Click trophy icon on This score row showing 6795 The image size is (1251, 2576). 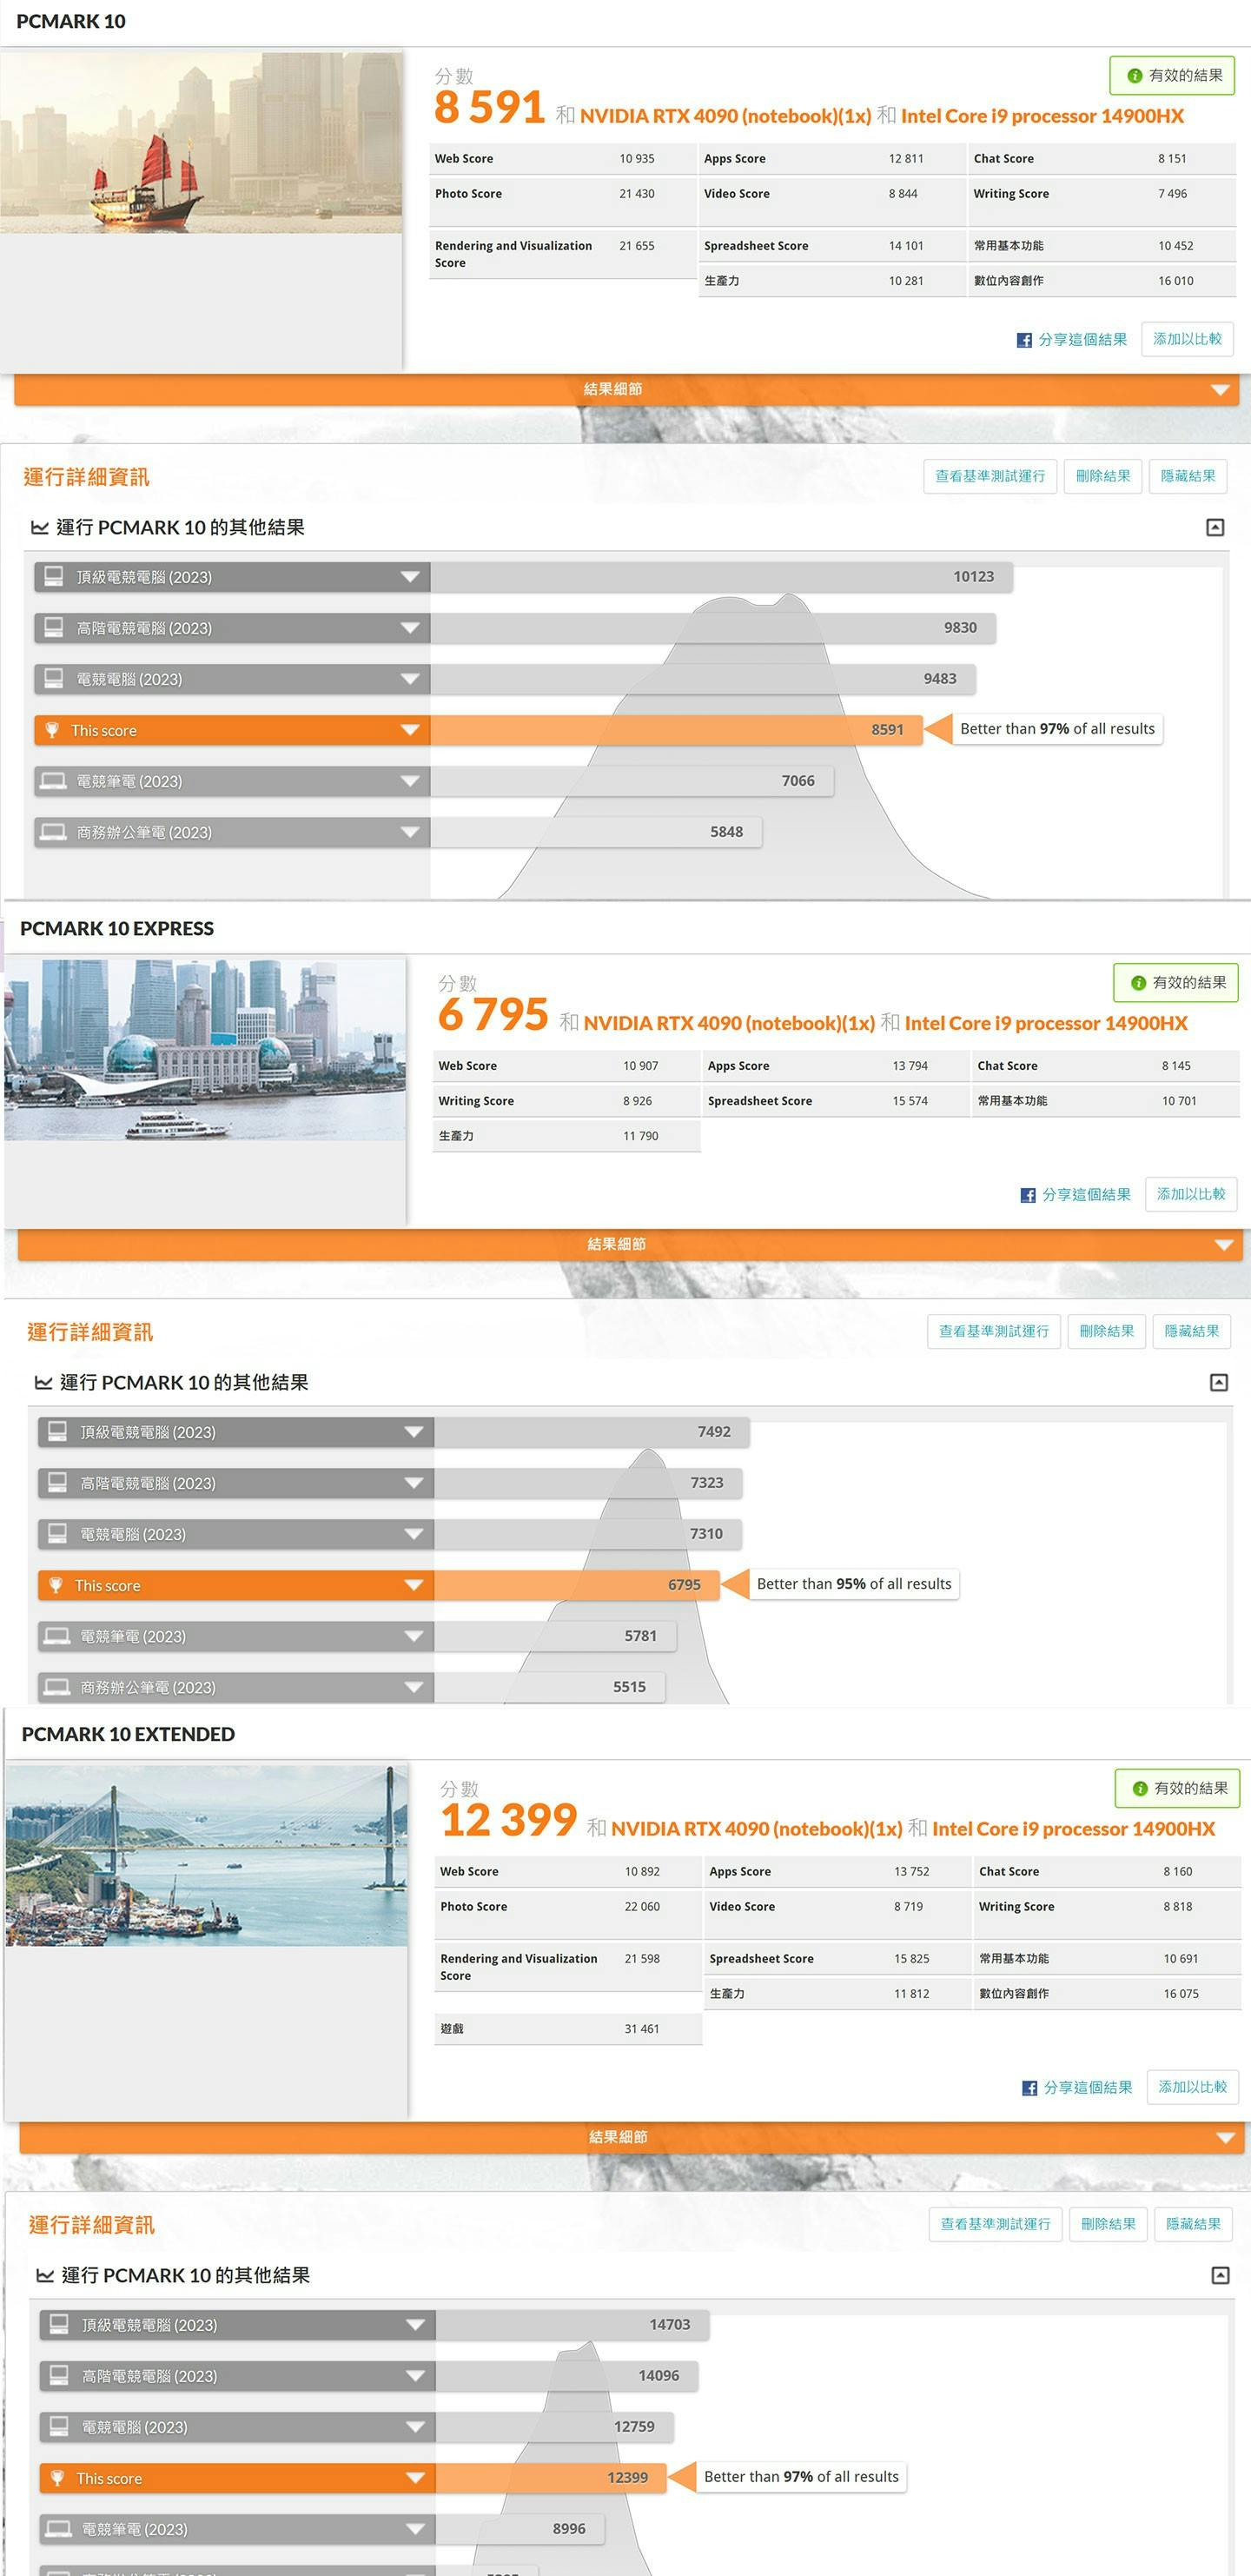tap(56, 1585)
